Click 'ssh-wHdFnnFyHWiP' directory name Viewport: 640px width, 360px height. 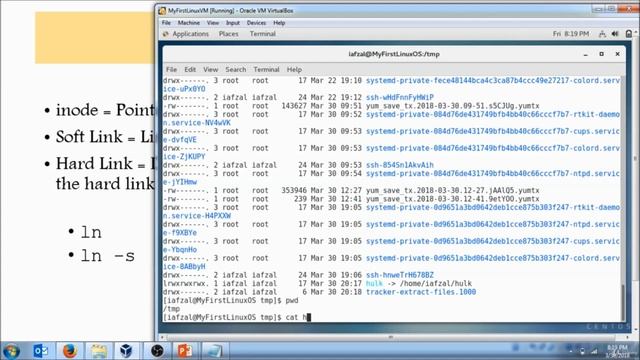pyautogui.click(x=400, y=97)
